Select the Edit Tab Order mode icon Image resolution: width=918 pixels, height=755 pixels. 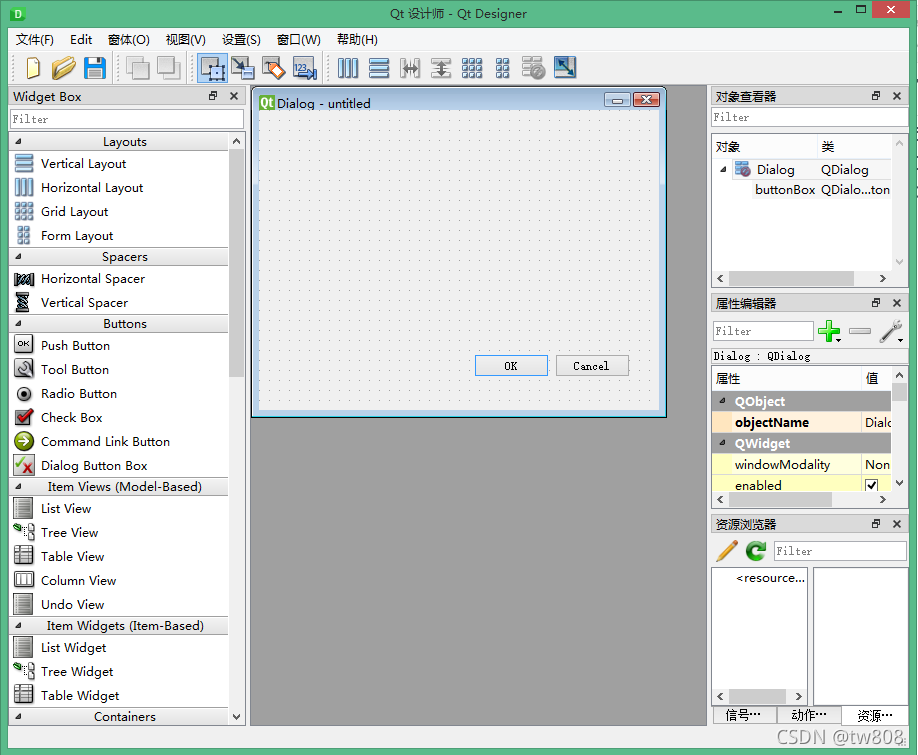[304, 68]
